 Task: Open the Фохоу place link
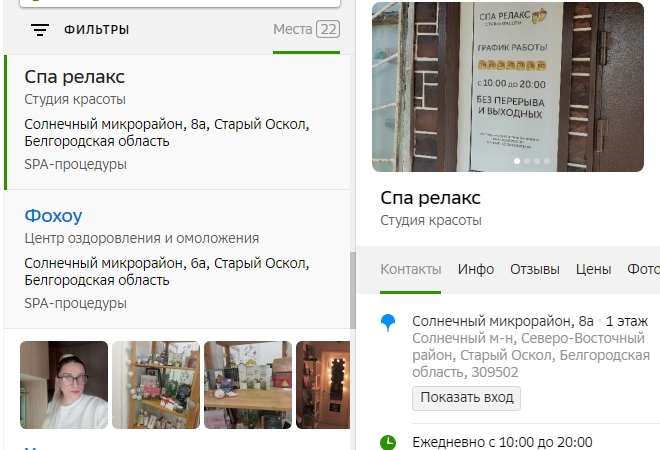click(53, 216)
